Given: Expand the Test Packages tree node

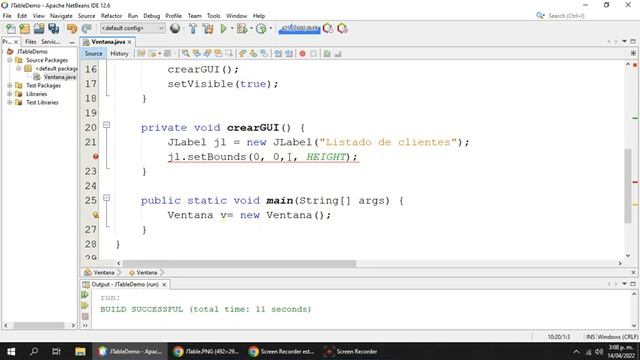Looking at the screenshot, I should pyautogui.click(x=10, y=85).
